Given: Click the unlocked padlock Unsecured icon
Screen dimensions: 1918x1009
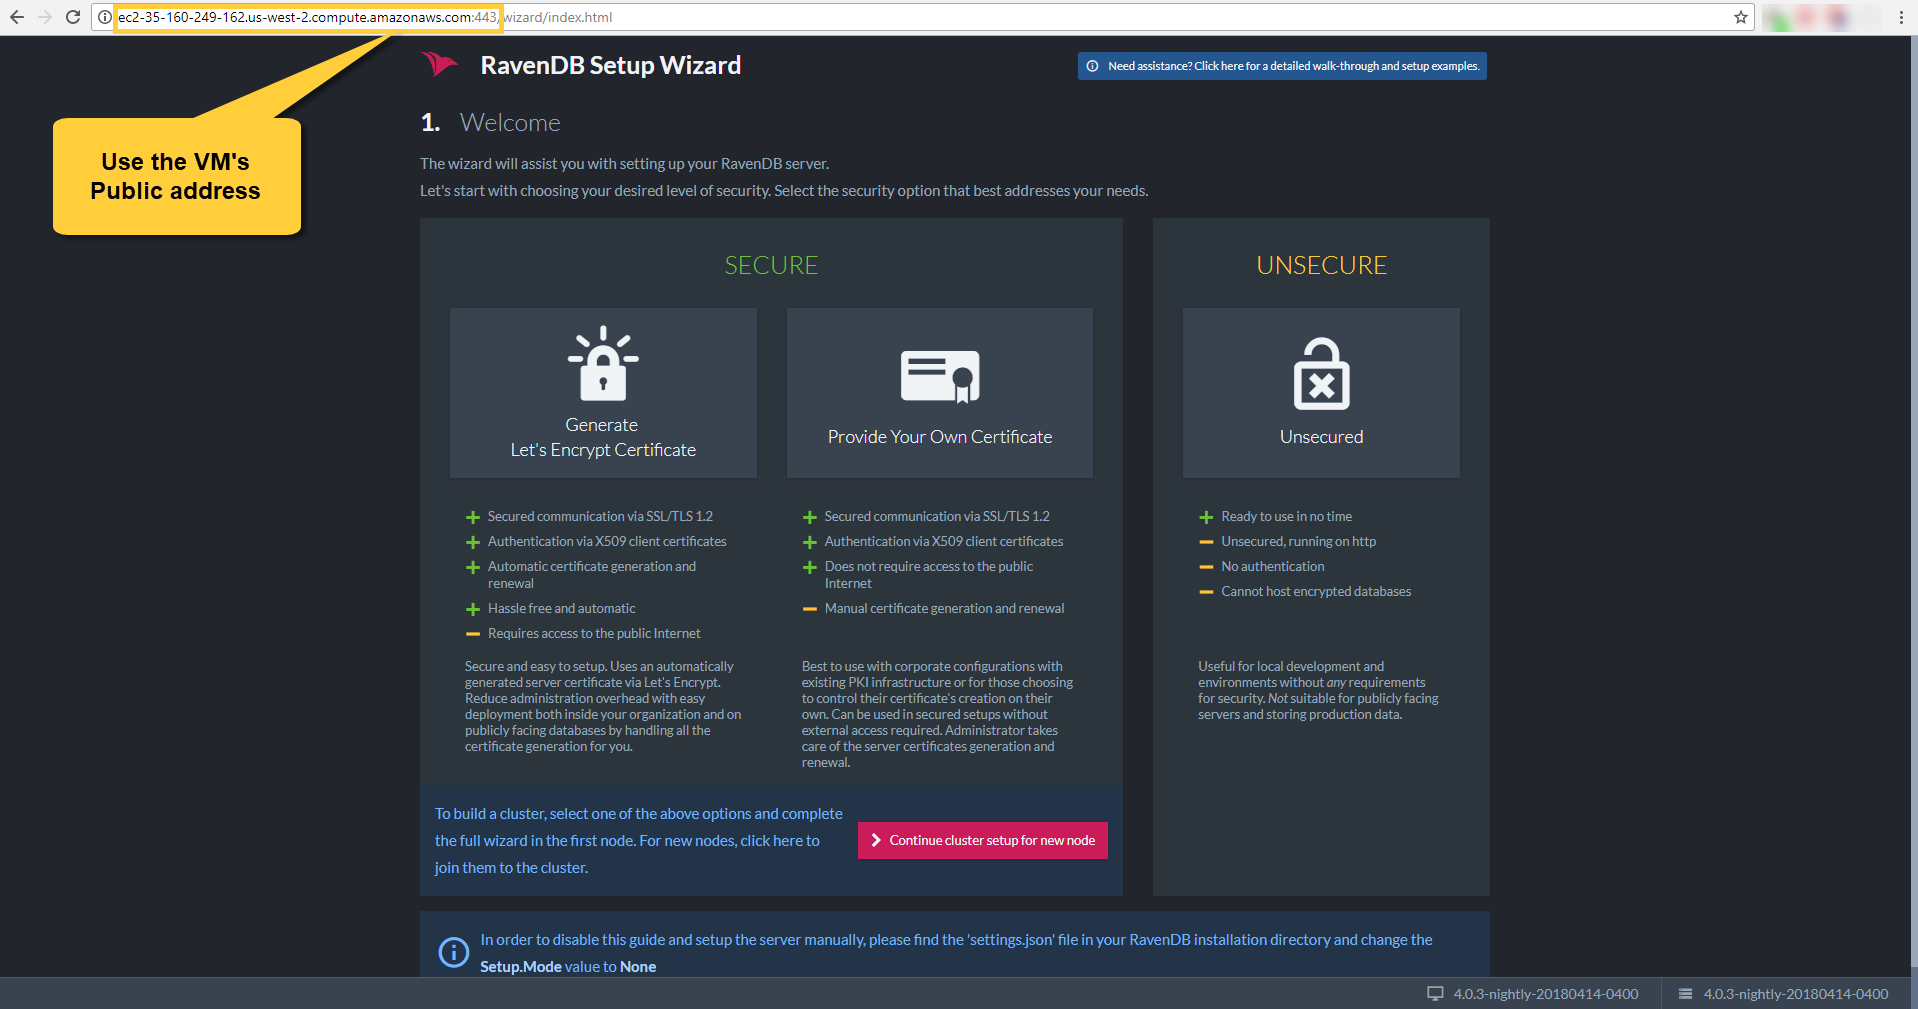Looking at the screenshot, I should pyautogui.click(x=1321, y=374).
